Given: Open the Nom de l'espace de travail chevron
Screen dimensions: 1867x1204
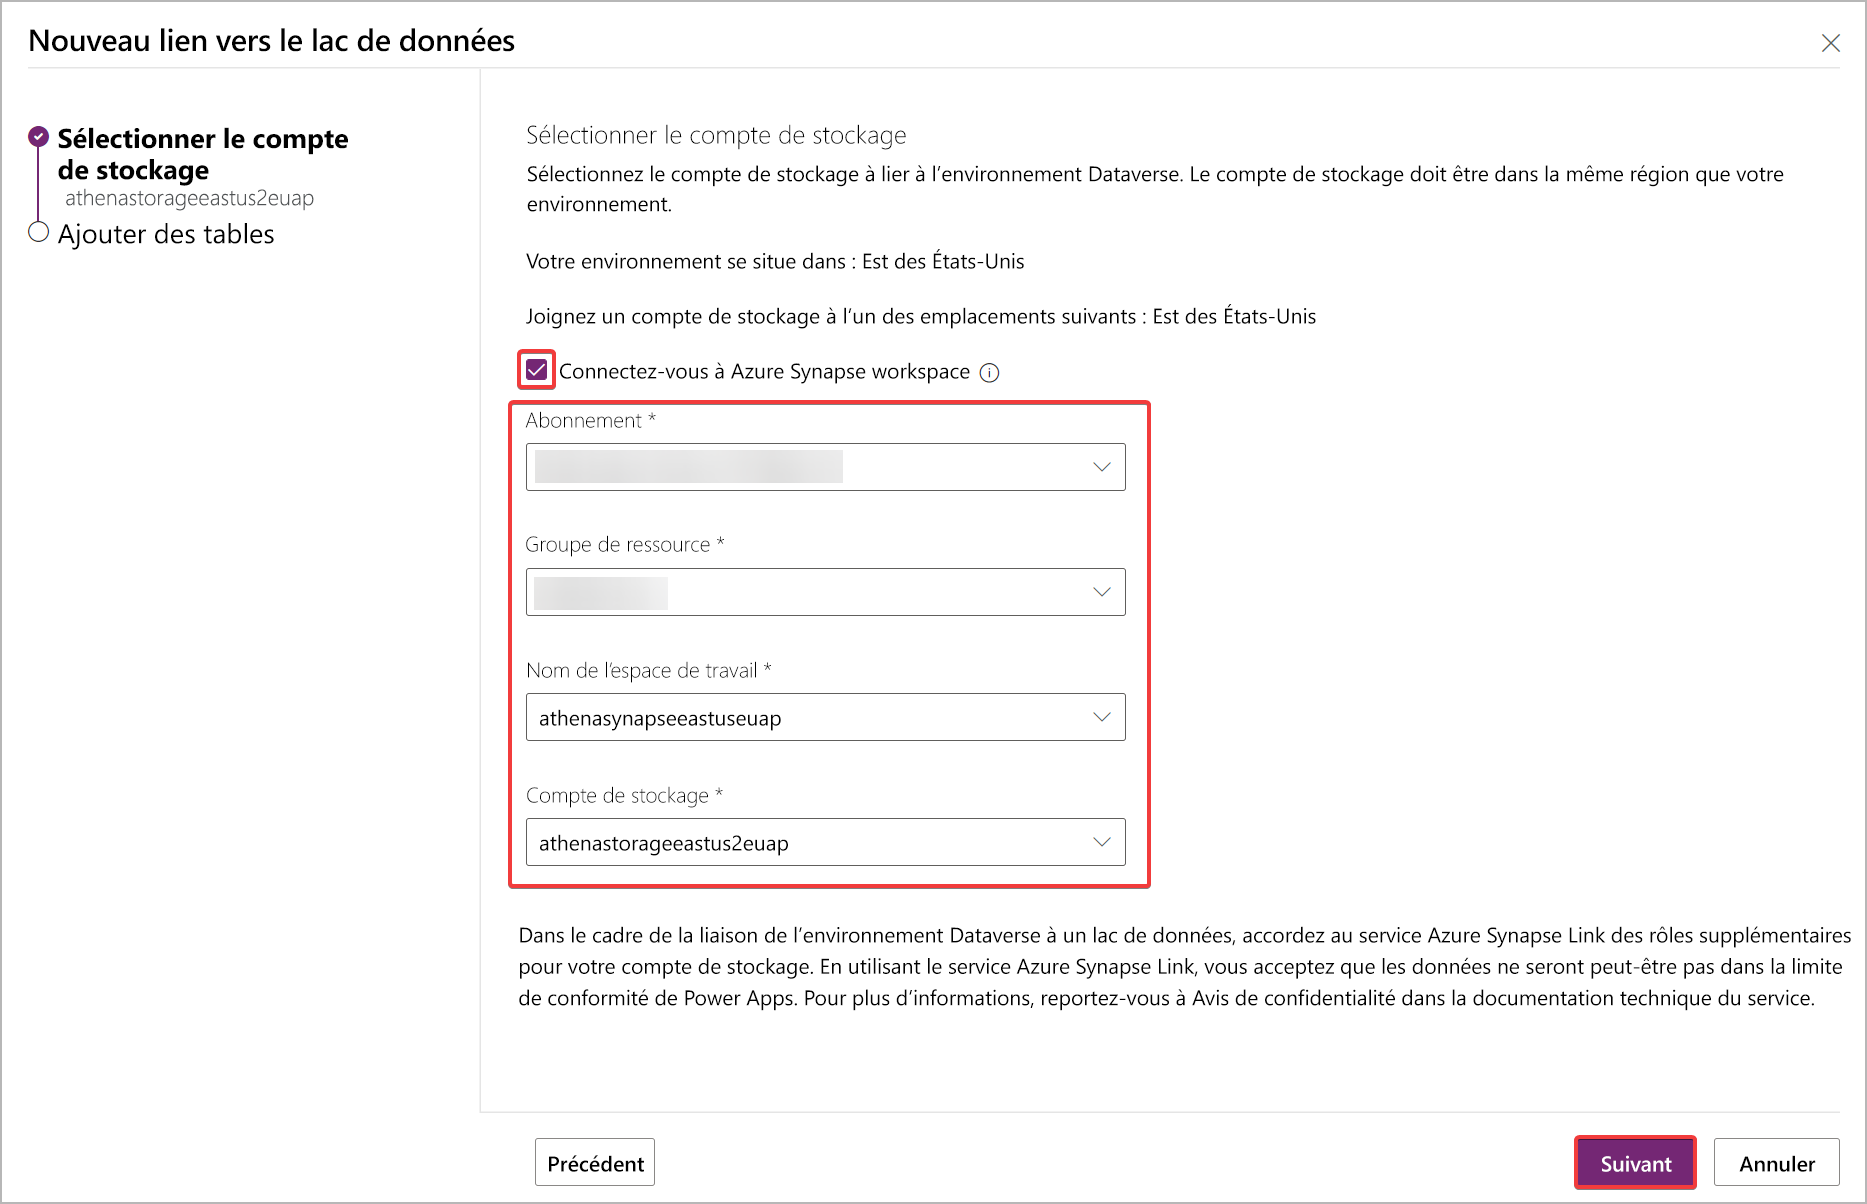Looking at the screenshot, I should (x=1100, y=717).
